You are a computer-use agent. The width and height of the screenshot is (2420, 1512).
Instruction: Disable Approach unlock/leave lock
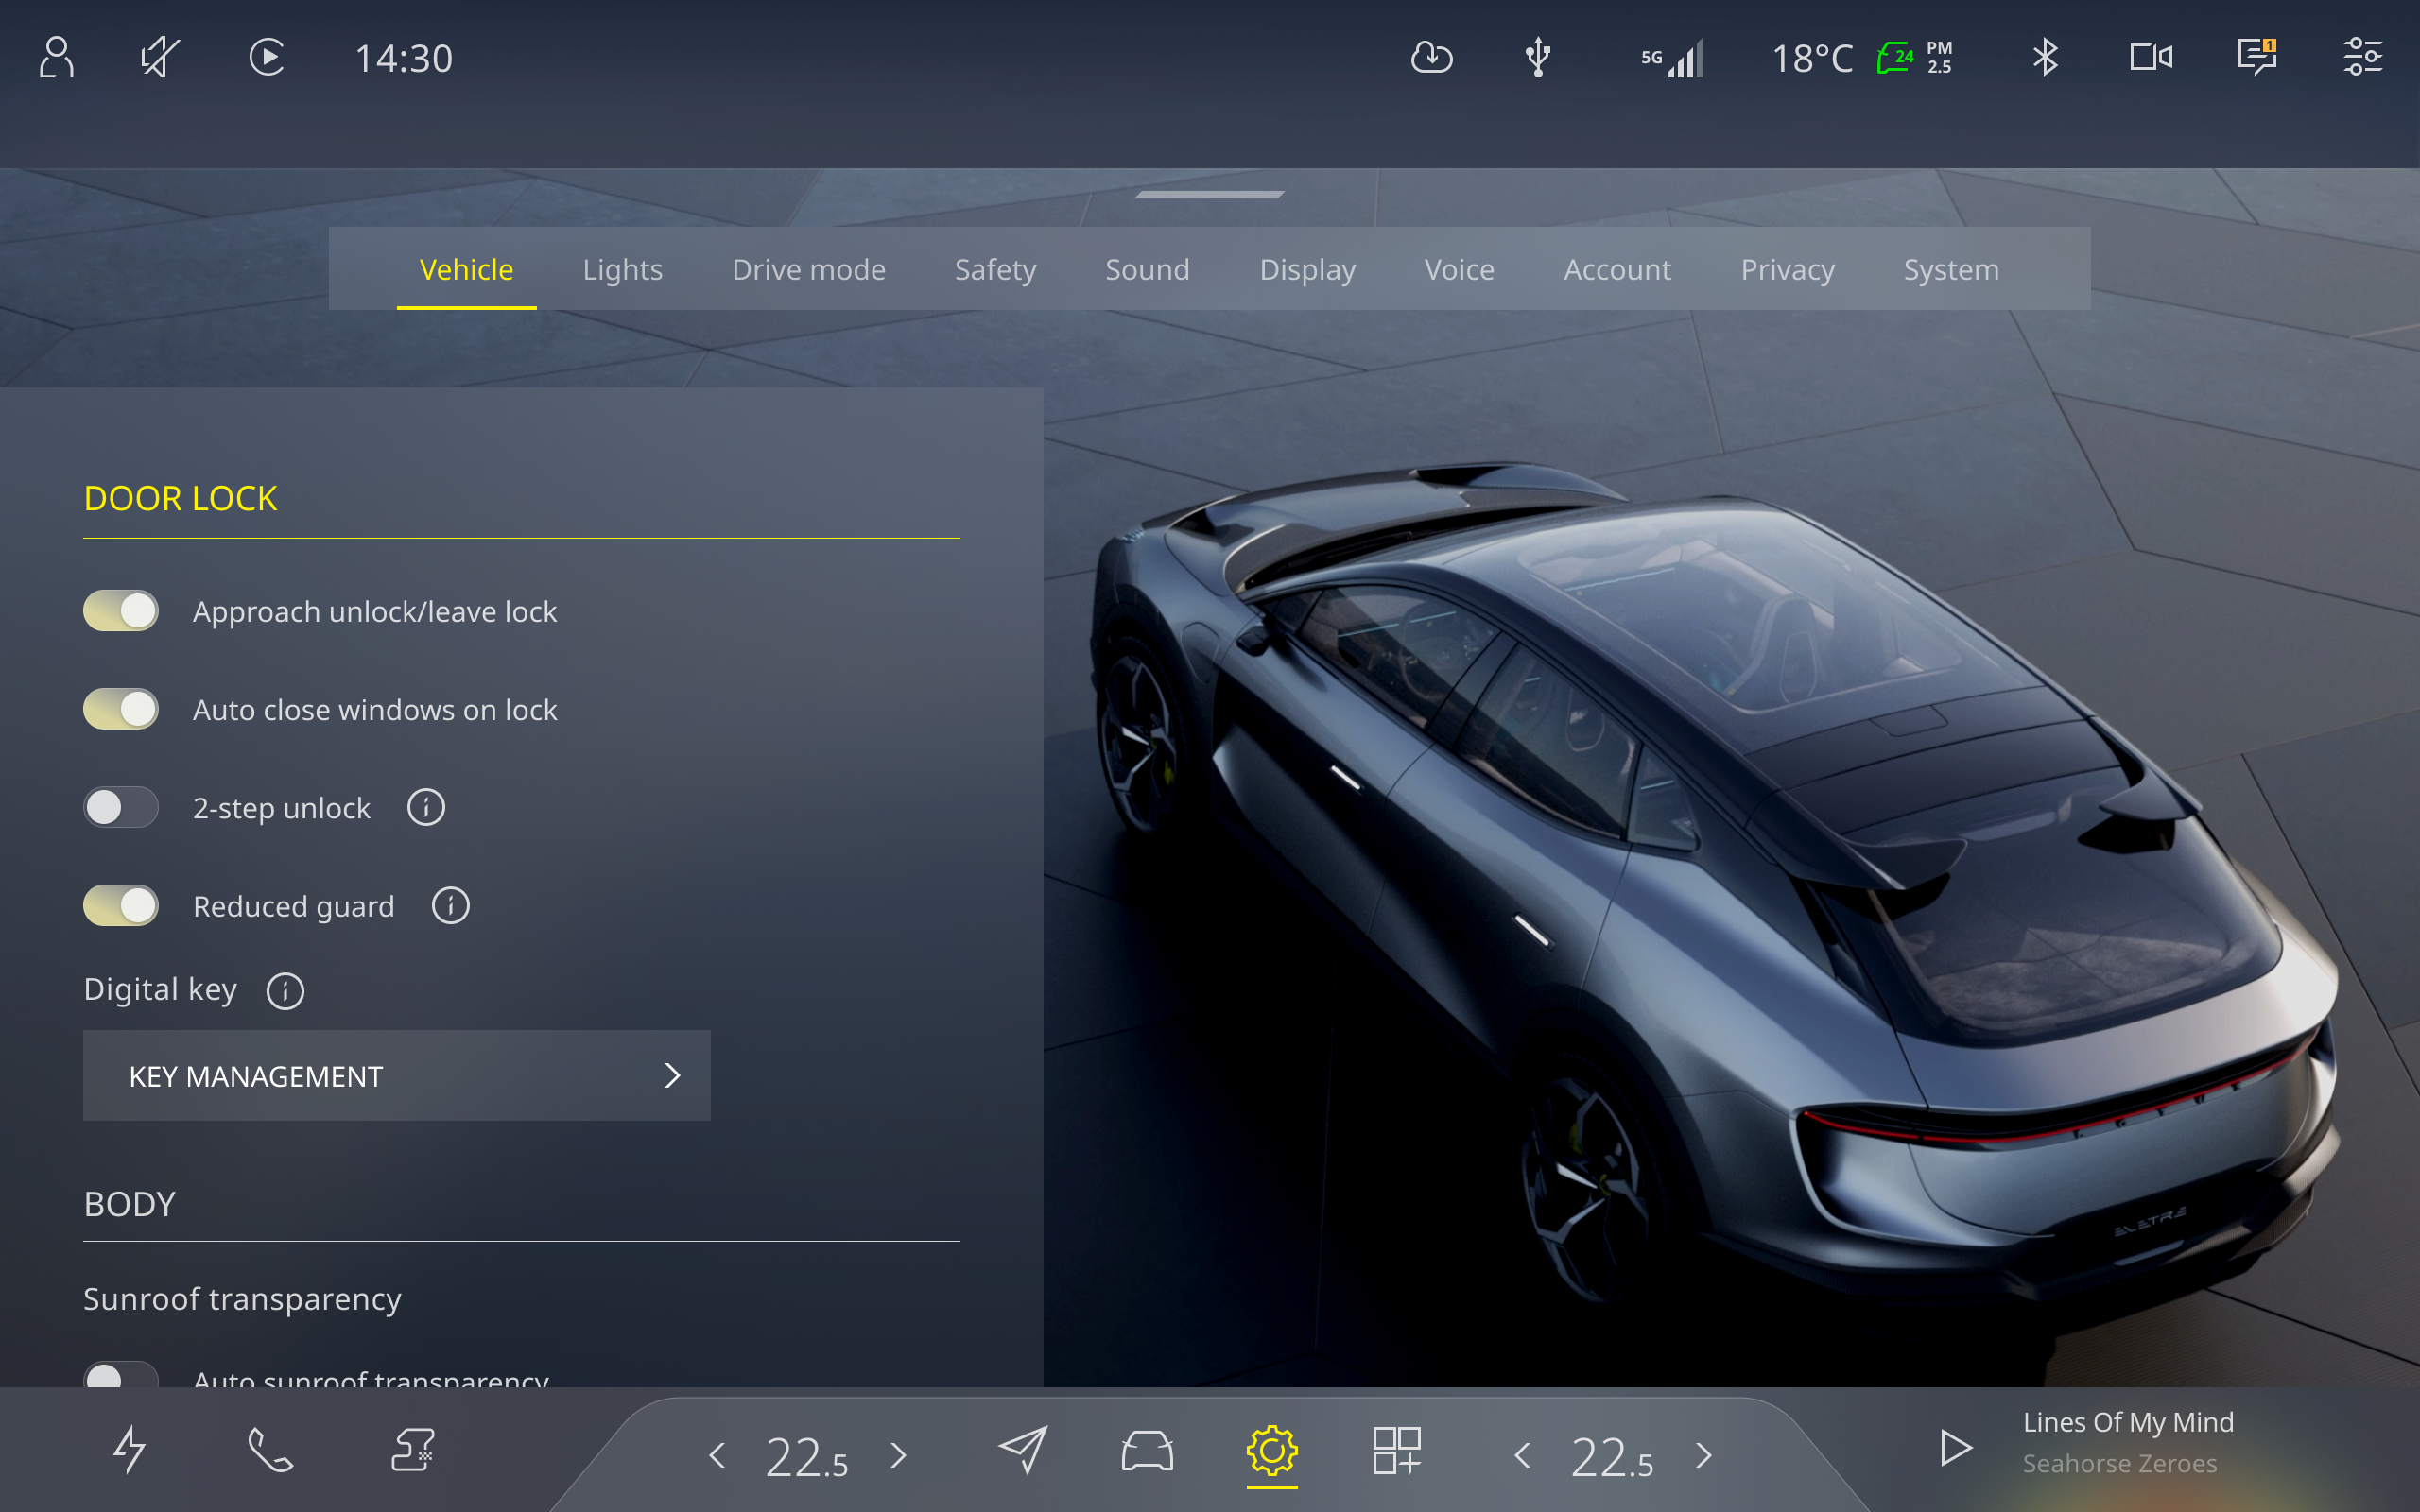coord(120,610)
